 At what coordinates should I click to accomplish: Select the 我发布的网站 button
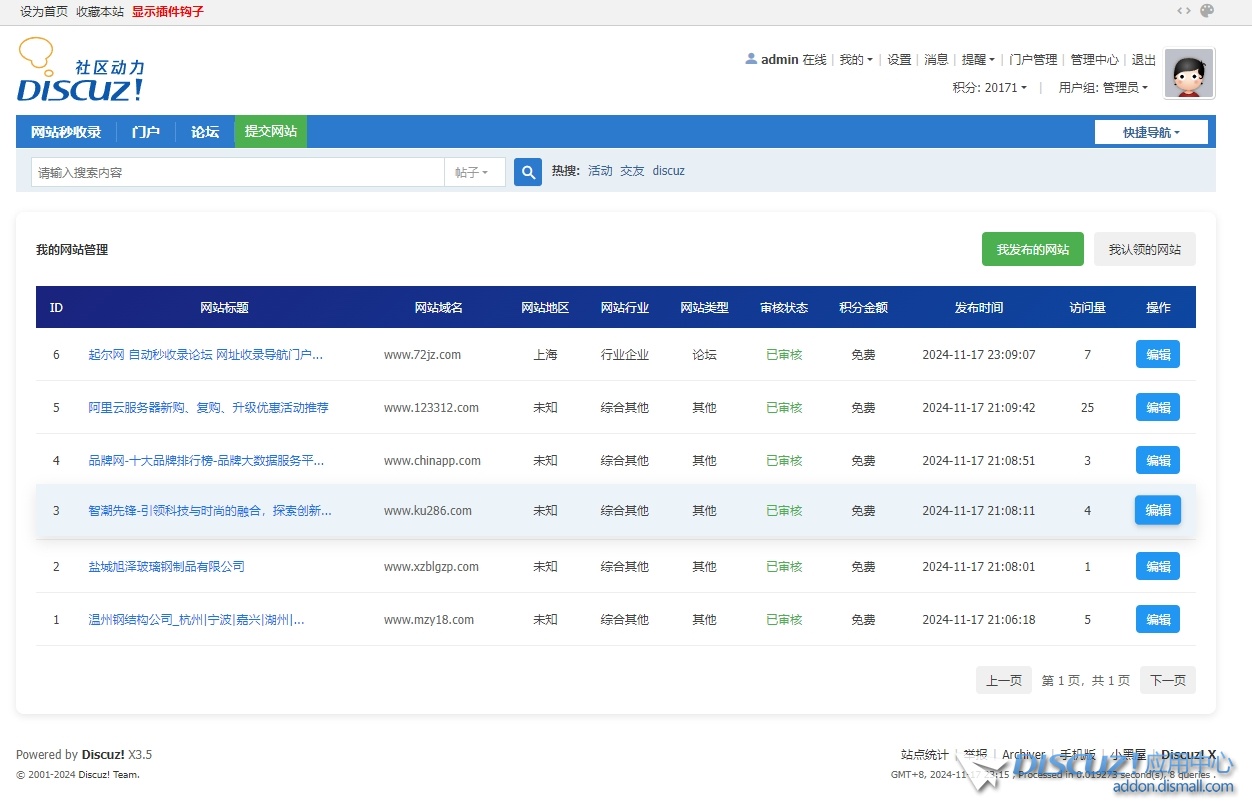(x=1032, y=250)
